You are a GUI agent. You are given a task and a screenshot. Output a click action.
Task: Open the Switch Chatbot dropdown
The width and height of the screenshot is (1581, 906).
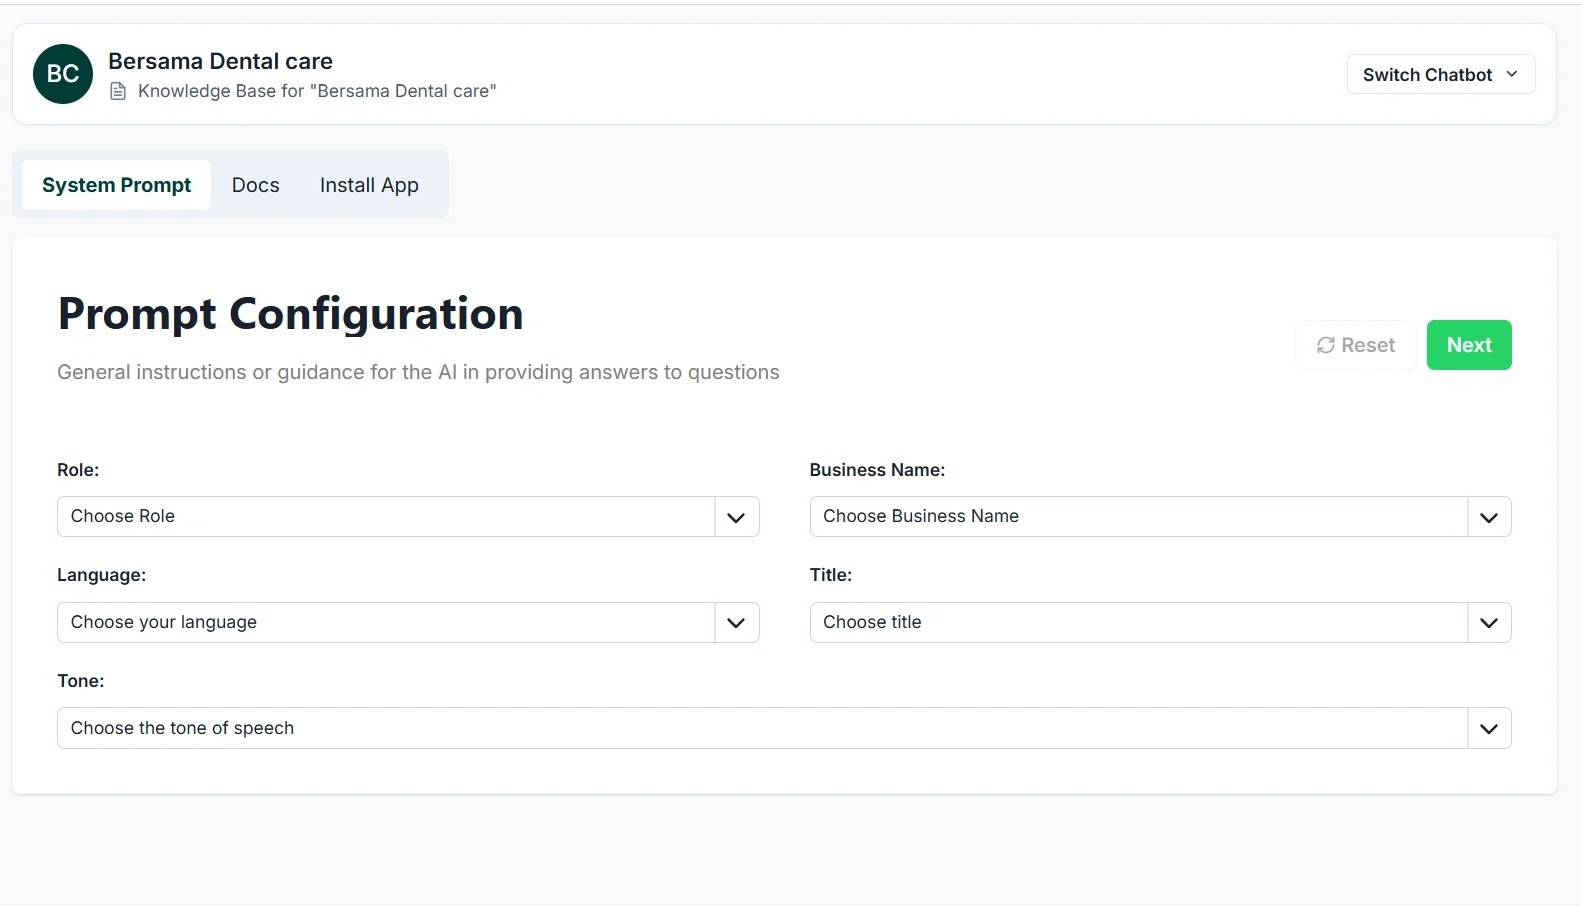1440,75
